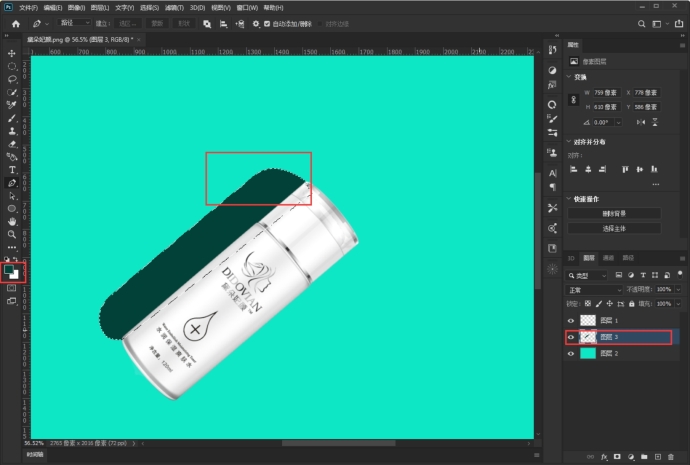Toggle lock all padlock
Screen dimensions: 690x465
631,304
